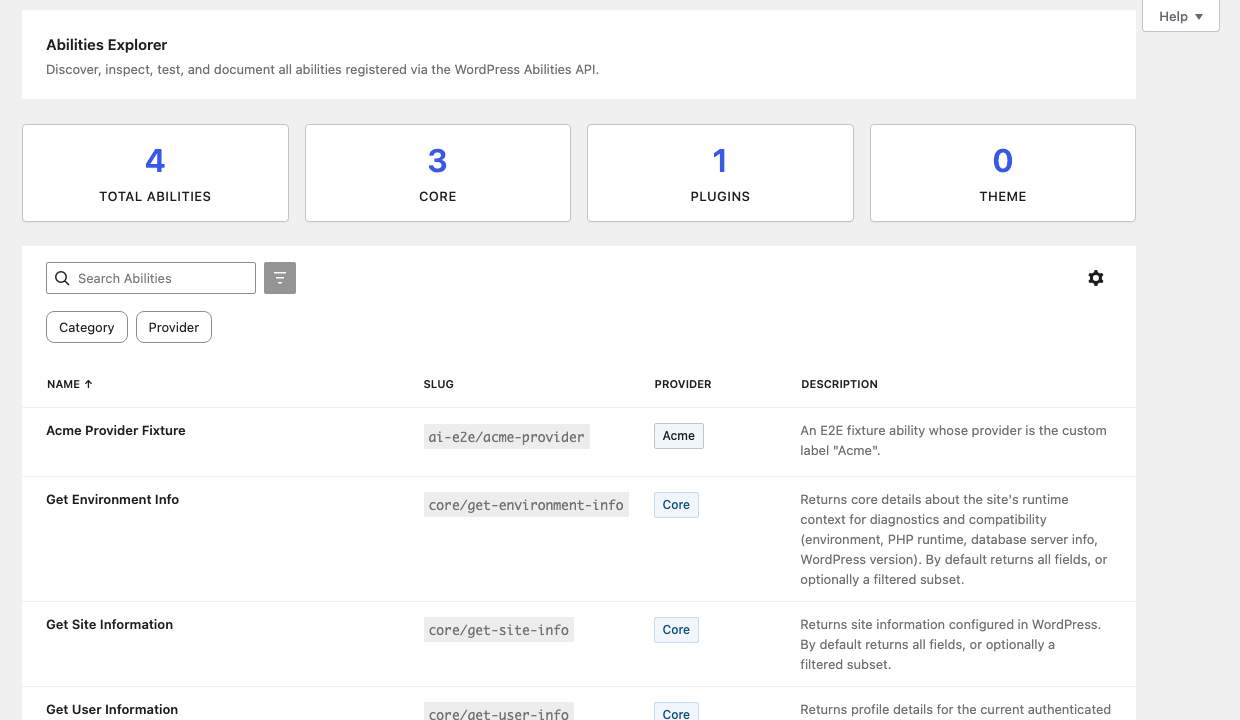Open the view options gear icon
Screen dimensions: 1240x720
[1096, 278]
